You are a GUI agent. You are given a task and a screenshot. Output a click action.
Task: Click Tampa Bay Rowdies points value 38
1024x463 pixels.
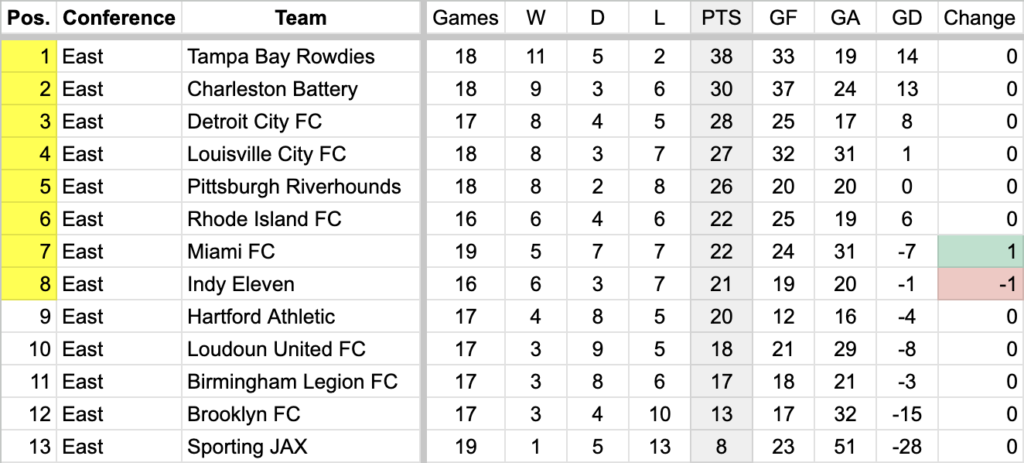(x=722, y=56)
